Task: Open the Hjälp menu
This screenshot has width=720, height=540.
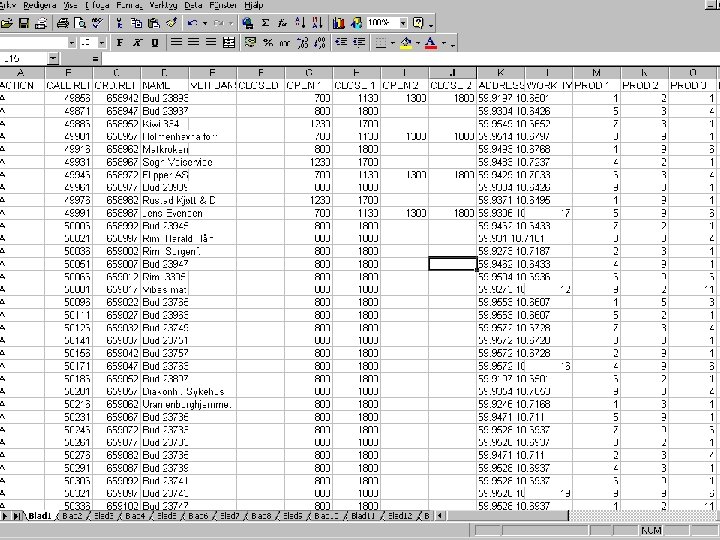Action: click(254, 5)
